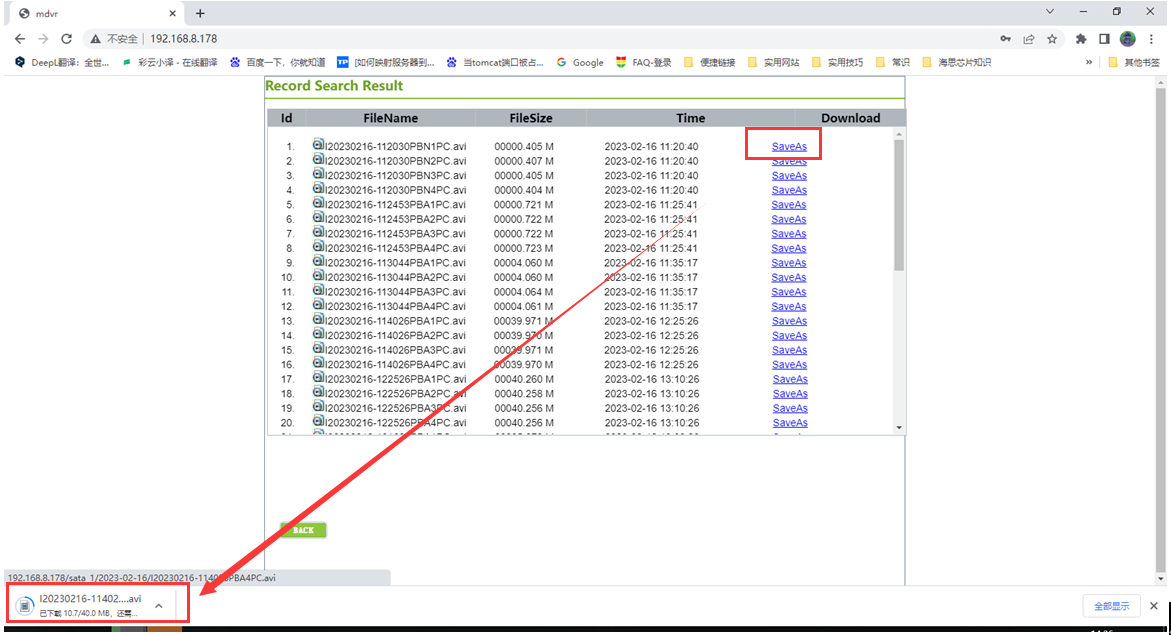The height and width of the screenshot is (635, 1171).
Task: Click 全部显示 to show all downloads
Action: tap(1111, 606)
